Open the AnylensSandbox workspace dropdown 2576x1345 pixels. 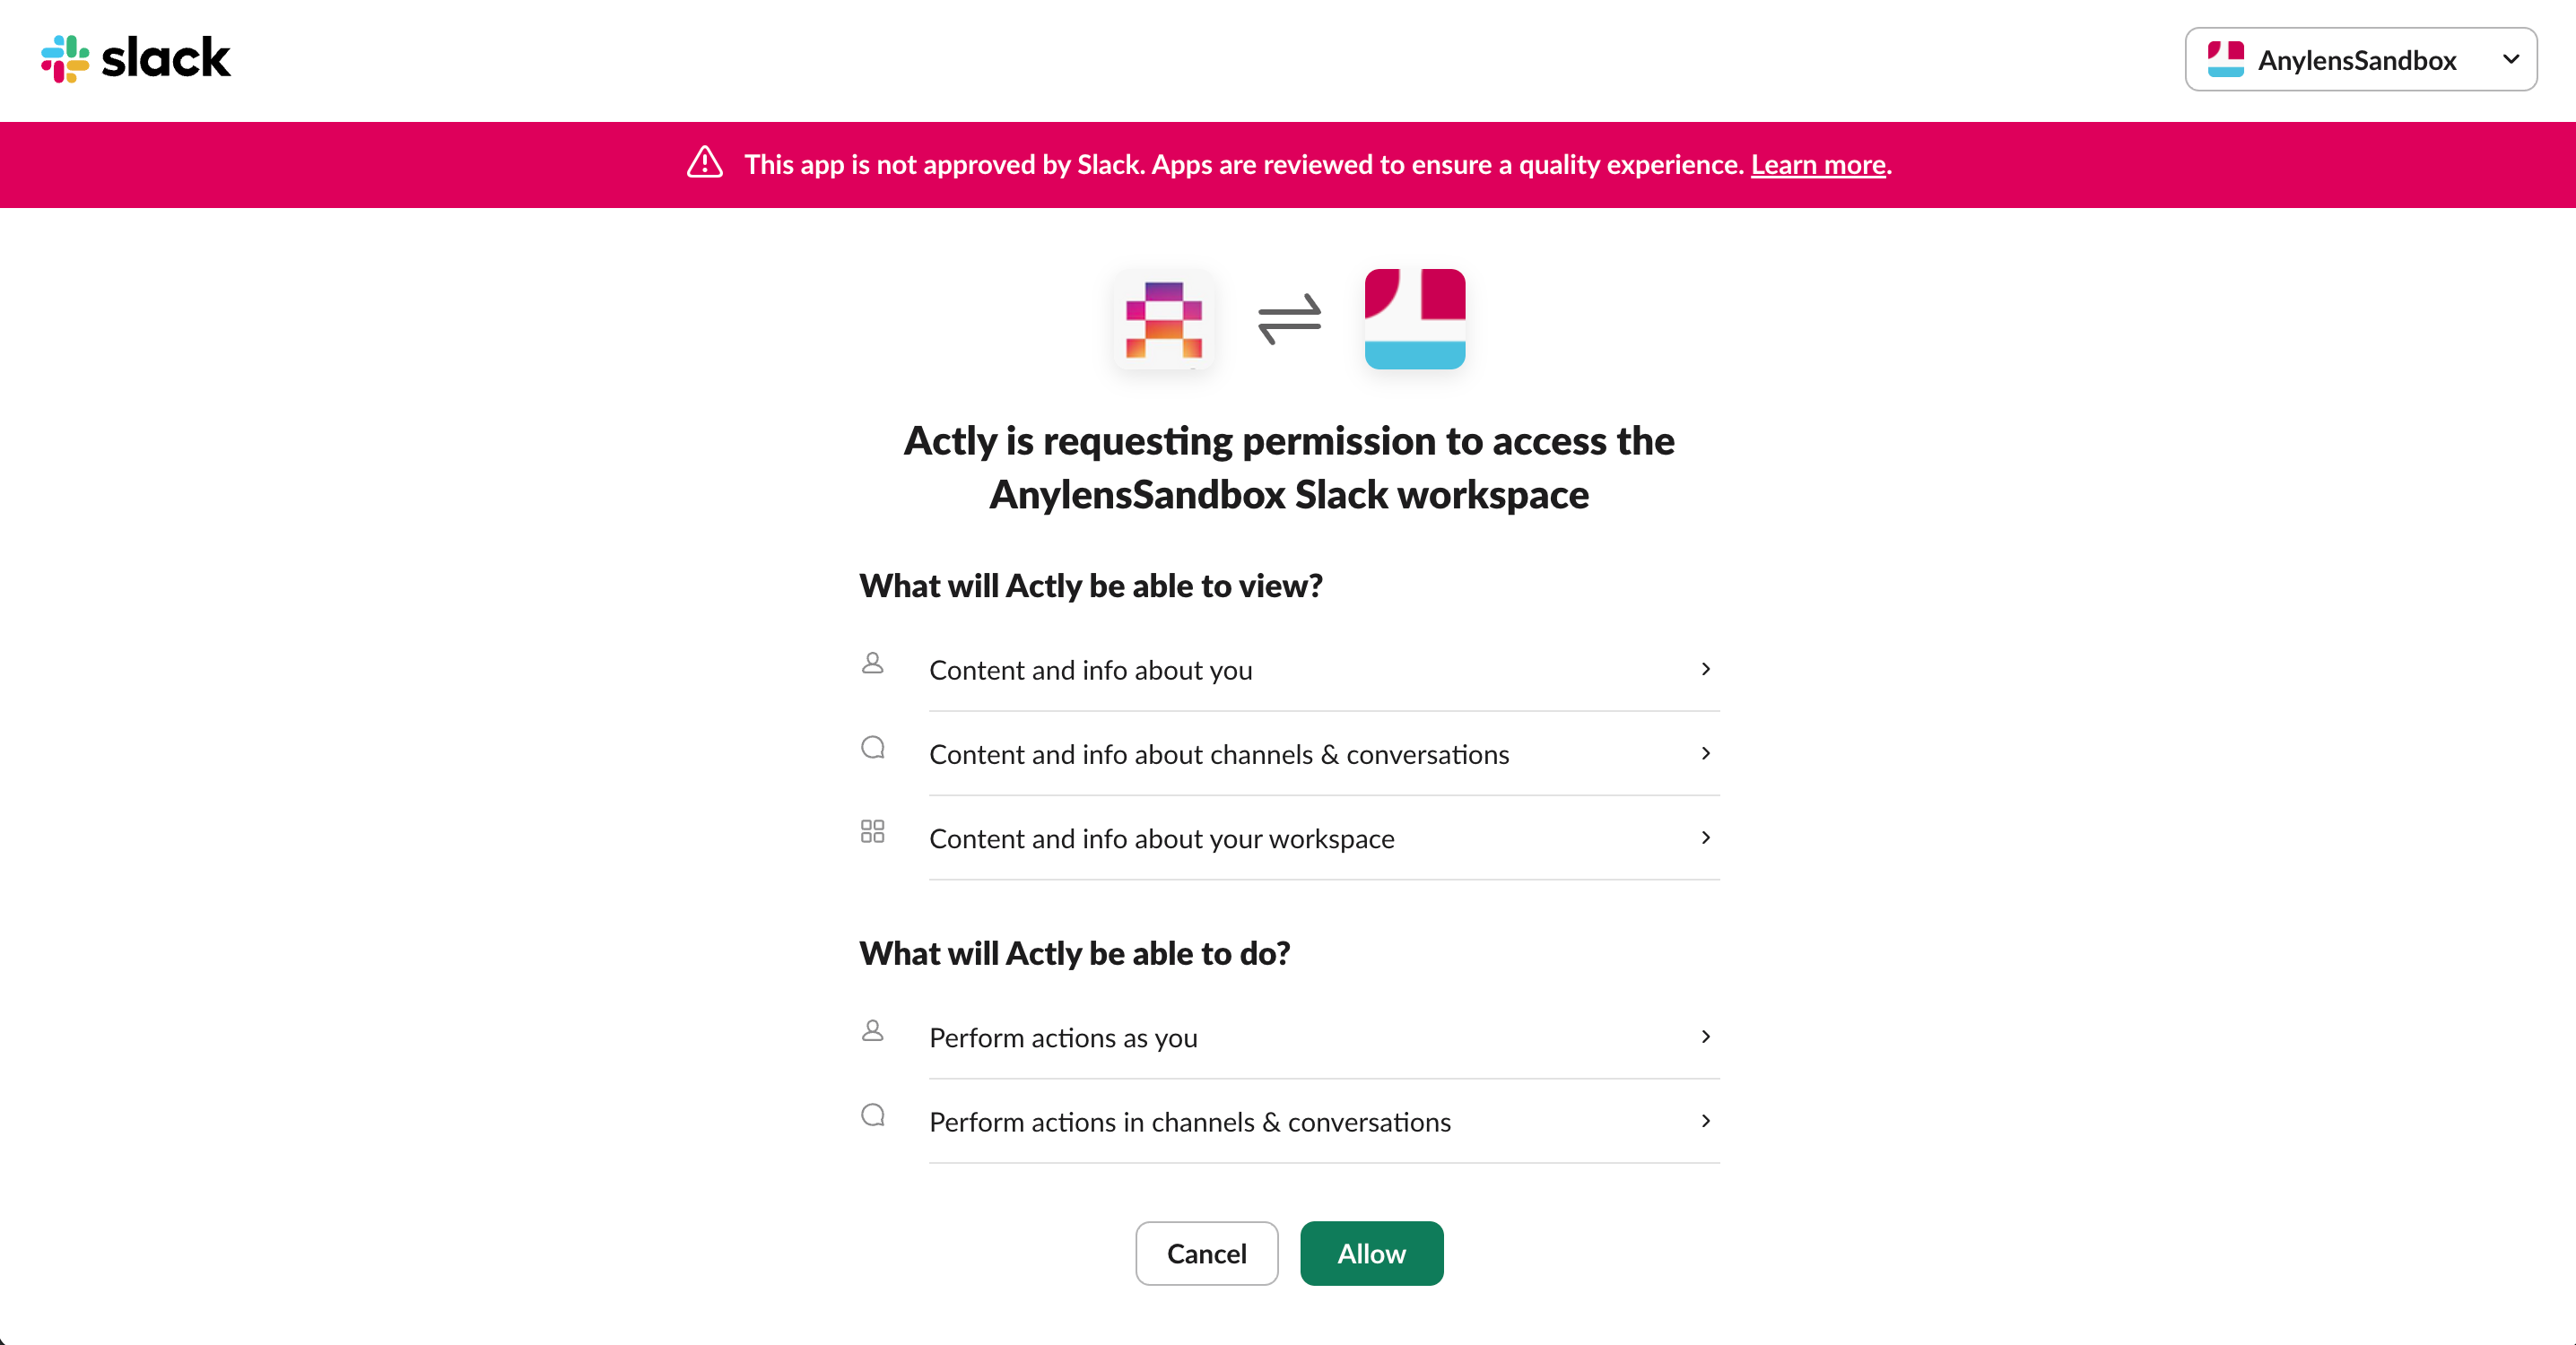click(2361, 59)
